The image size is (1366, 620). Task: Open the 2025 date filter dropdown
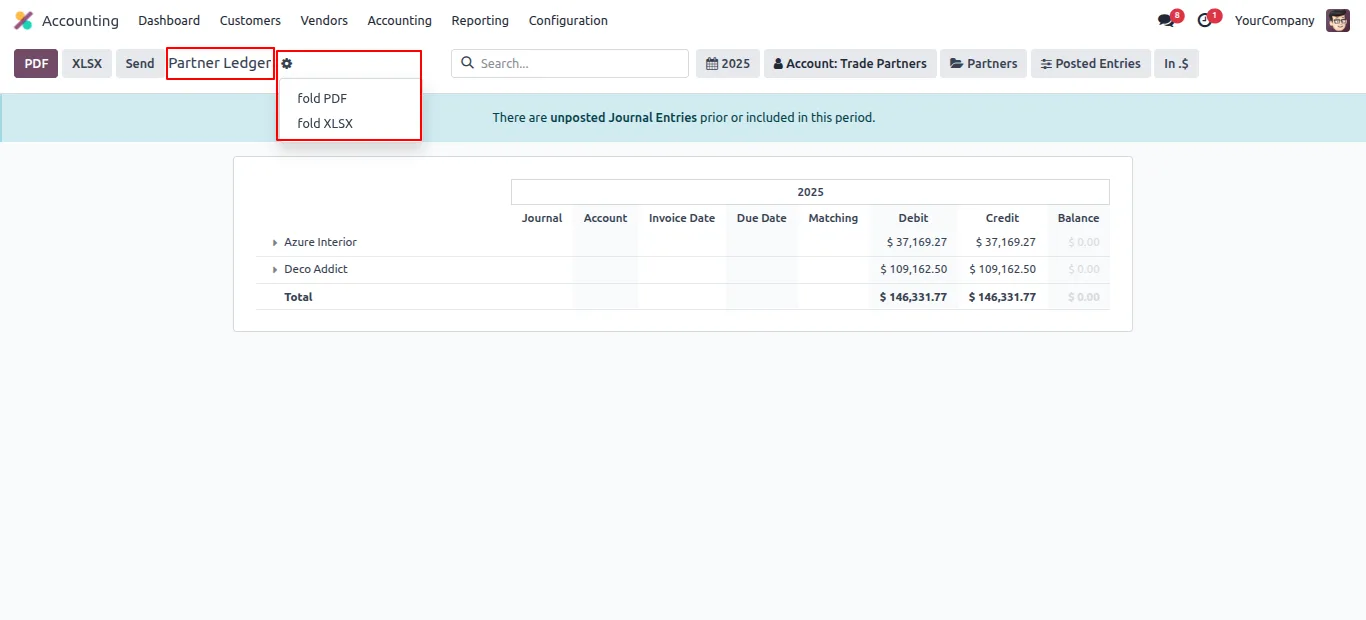[x=728, y=63]
